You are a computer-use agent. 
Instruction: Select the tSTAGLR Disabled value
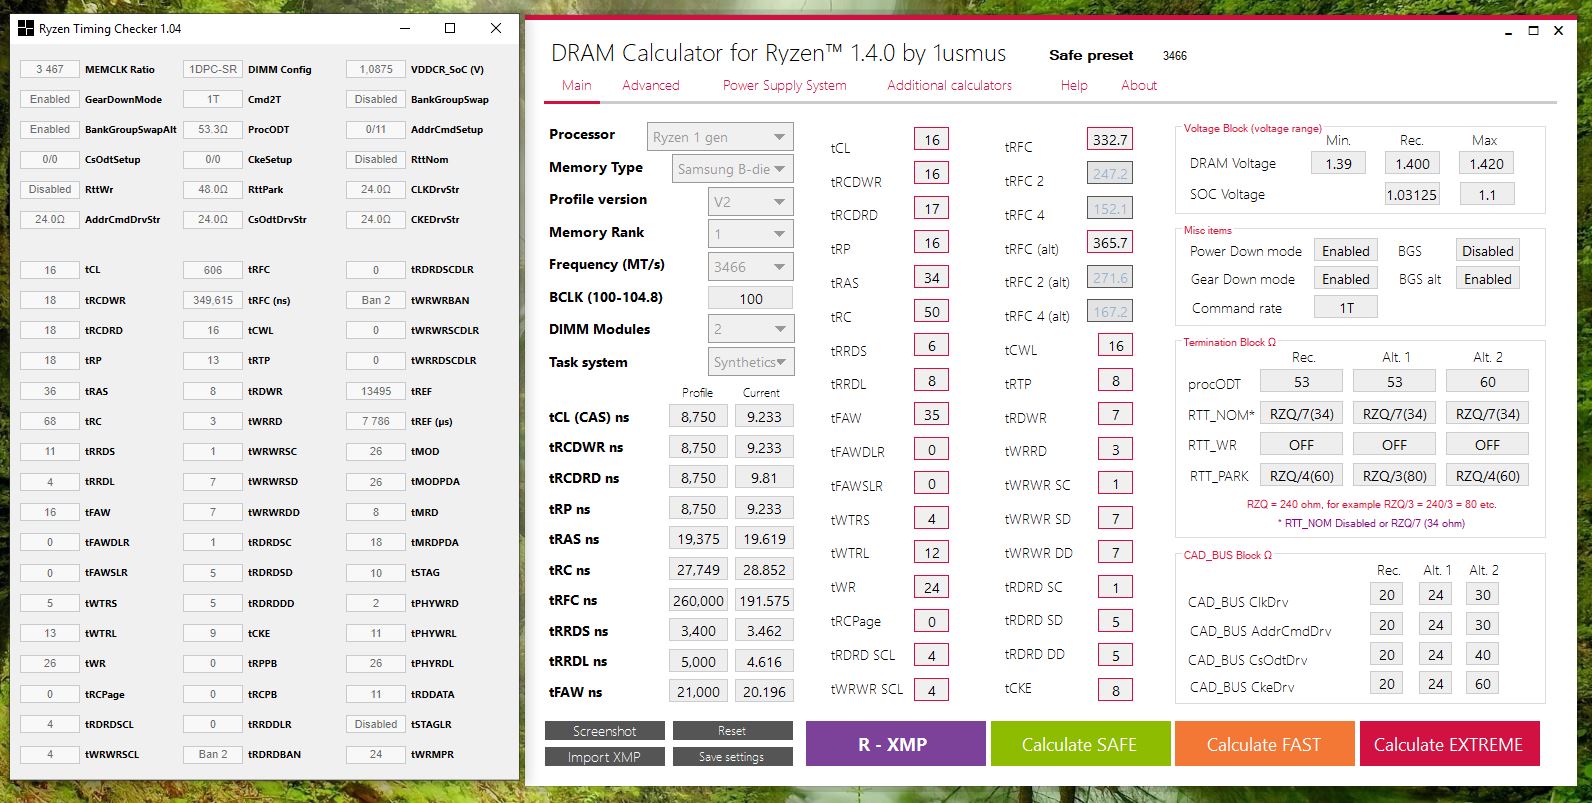376,724
